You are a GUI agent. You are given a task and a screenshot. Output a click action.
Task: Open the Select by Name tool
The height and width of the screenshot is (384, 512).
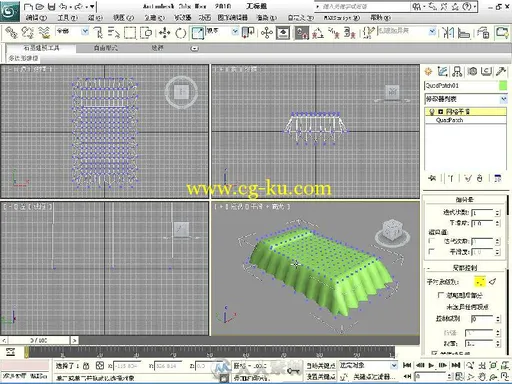[x=114, y=33]
